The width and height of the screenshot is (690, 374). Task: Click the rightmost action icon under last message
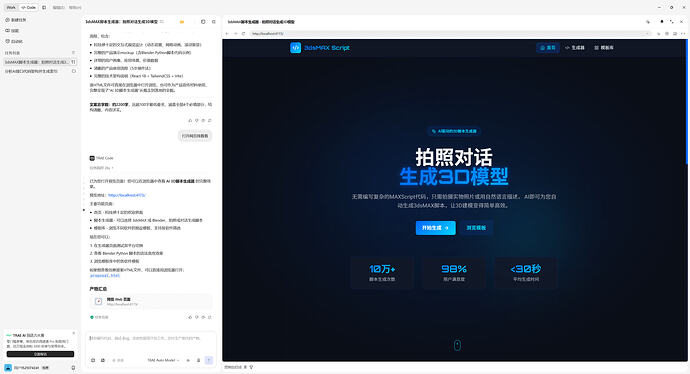[210, 317]
